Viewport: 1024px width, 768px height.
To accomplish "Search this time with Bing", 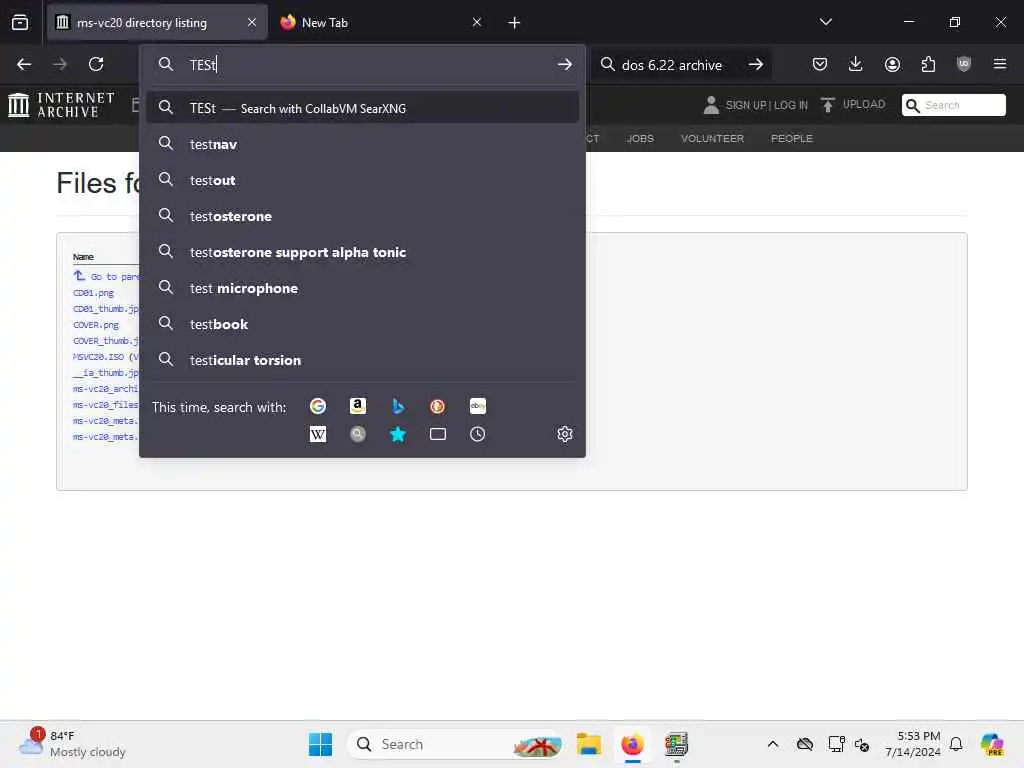I will (x=398, y=406).
